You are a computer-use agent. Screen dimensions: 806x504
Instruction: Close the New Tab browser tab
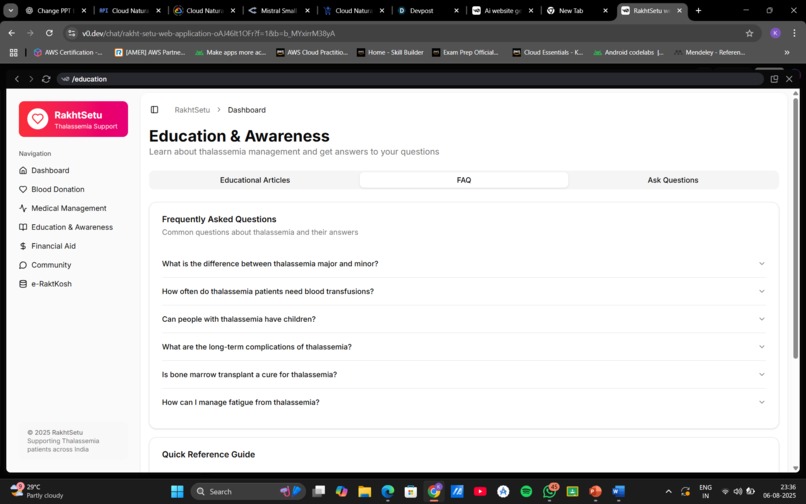pyautogui.click(x=605, y=10)
